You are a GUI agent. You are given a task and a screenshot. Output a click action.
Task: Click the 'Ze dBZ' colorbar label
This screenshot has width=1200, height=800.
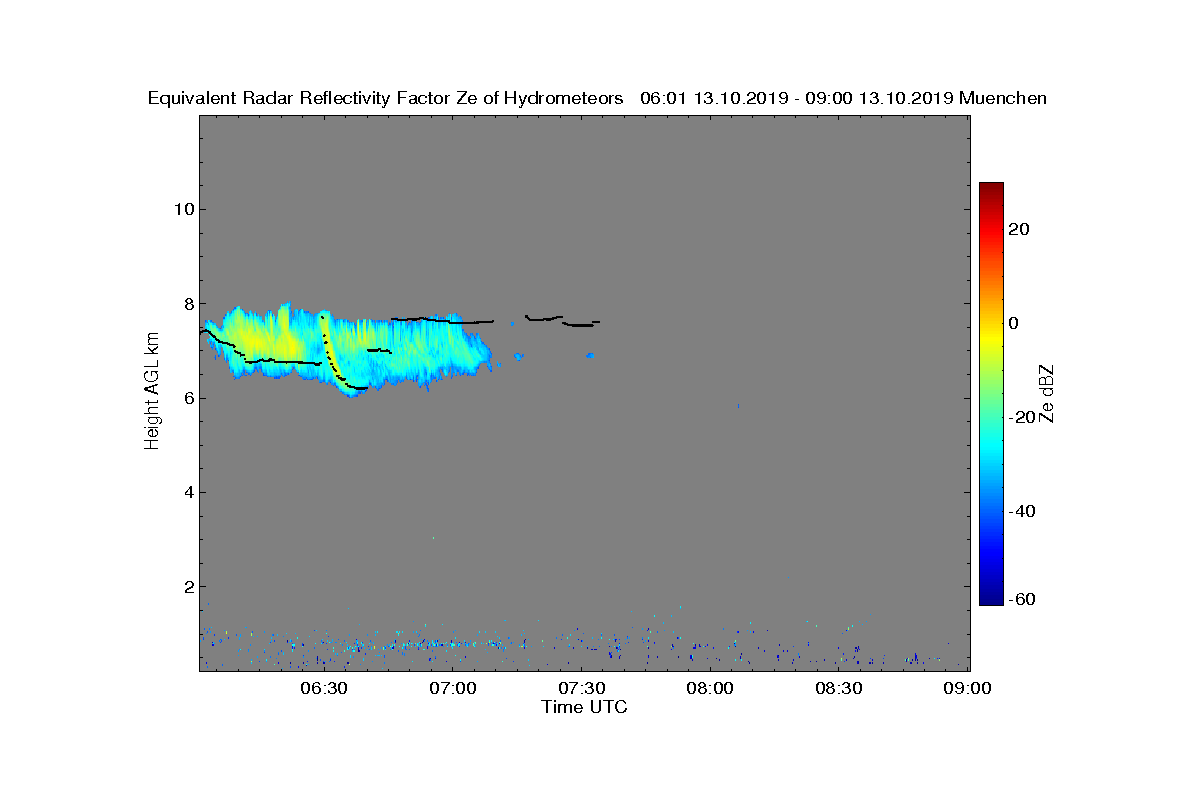1047,393
